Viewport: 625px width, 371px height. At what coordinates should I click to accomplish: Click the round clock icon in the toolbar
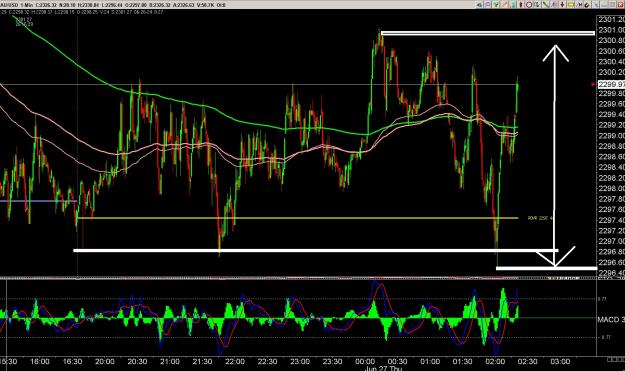(x=529, y=5)
